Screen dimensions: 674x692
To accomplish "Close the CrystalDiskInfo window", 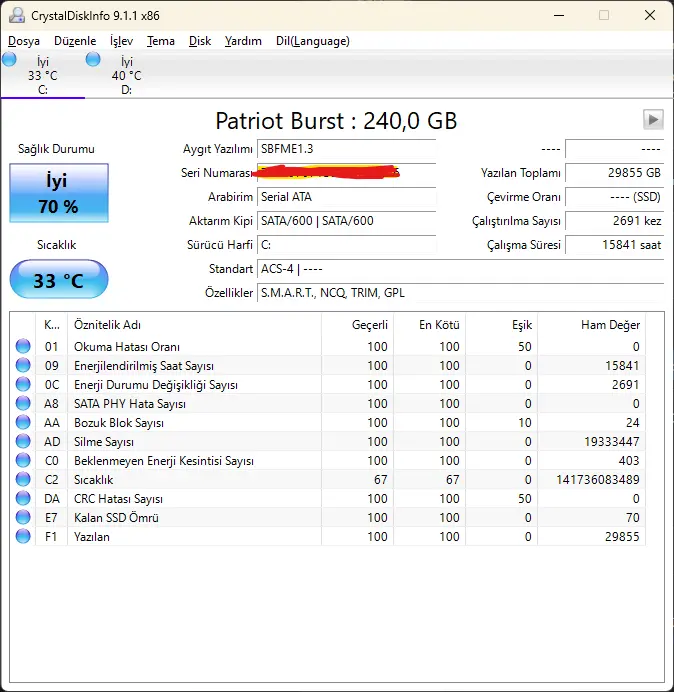I will click(x=650, y=15).
